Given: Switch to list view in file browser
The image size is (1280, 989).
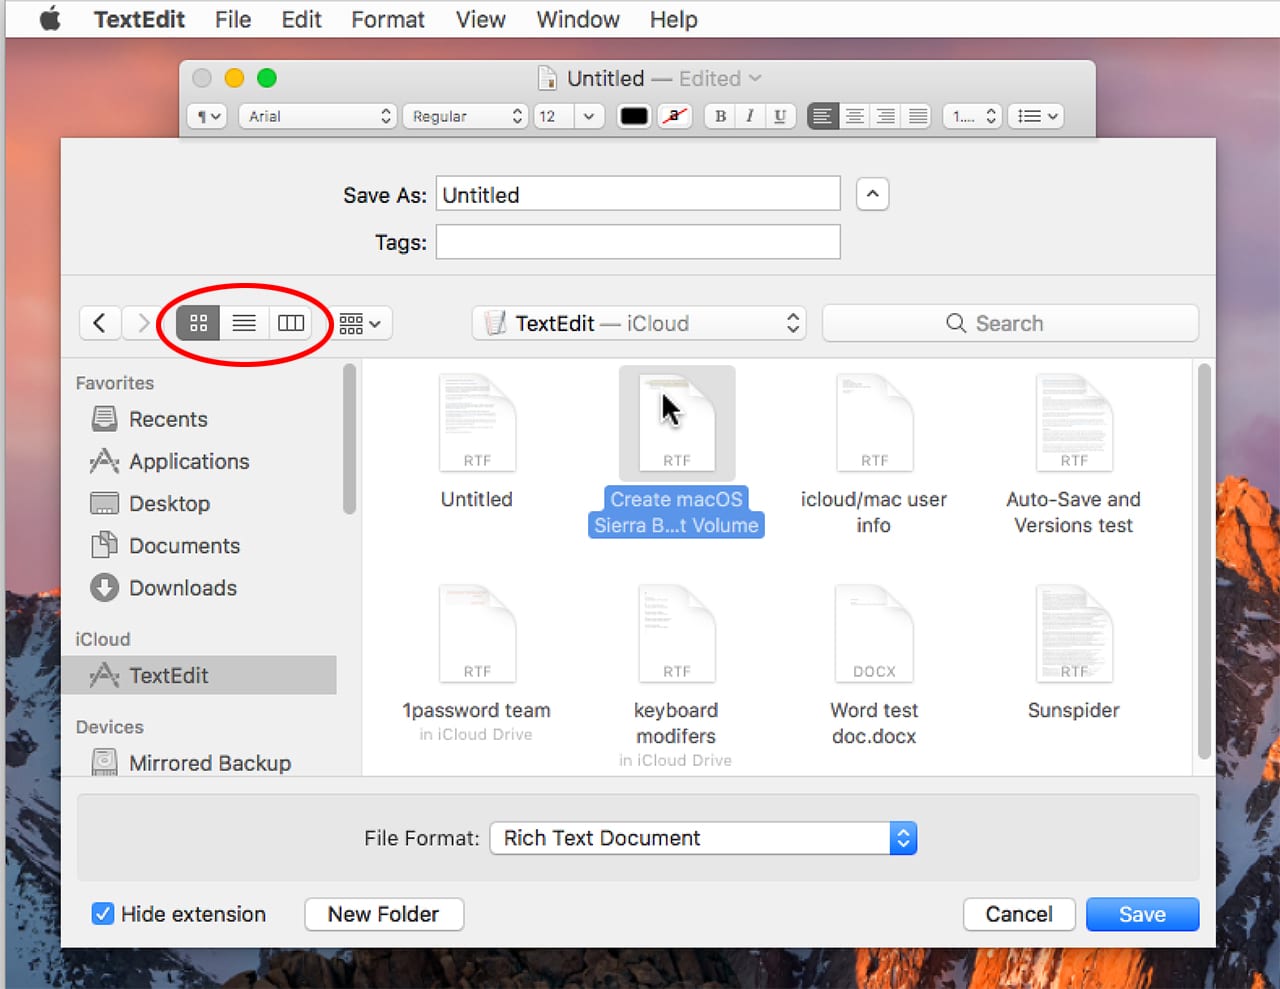Looking at the screenshot, I should coord(244,323).
